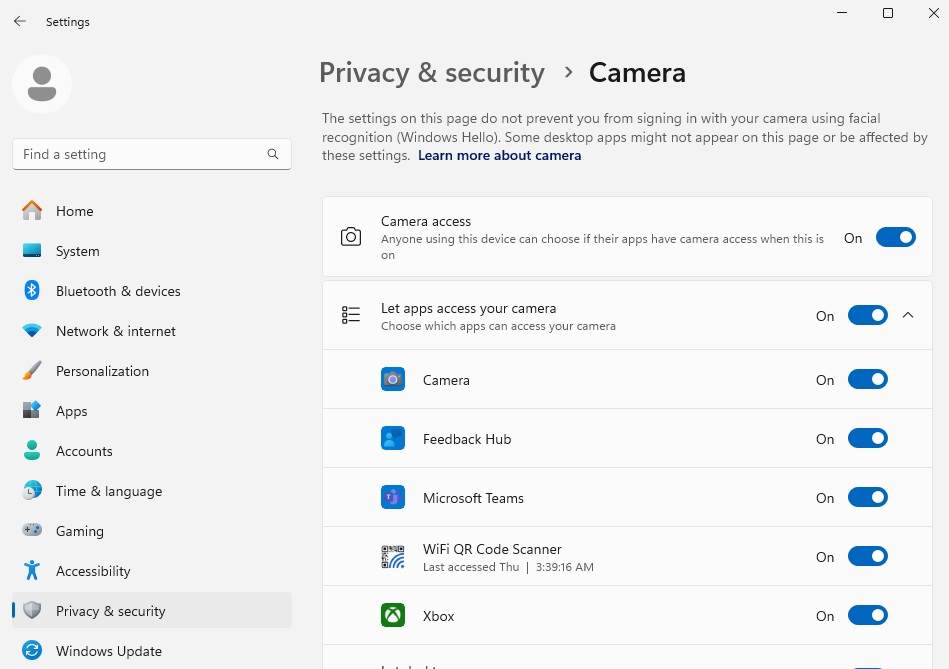The image size is (949, 669).
Task: Click the Xbox app icon
Action: coord(393,616)
